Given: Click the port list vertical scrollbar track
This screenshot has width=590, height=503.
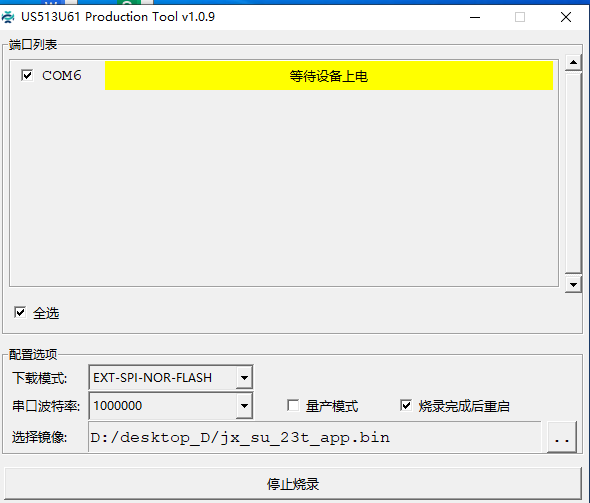Looking at the screenshot, I should 573,173.
